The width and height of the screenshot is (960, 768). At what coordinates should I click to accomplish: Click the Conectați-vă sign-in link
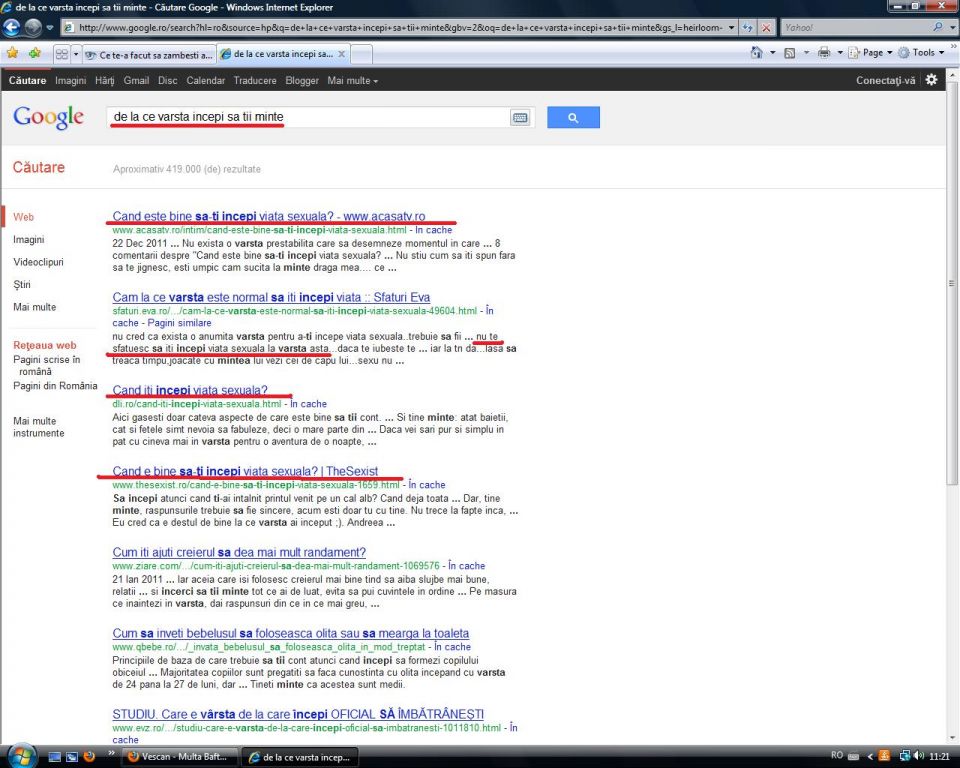pos(885,80)
